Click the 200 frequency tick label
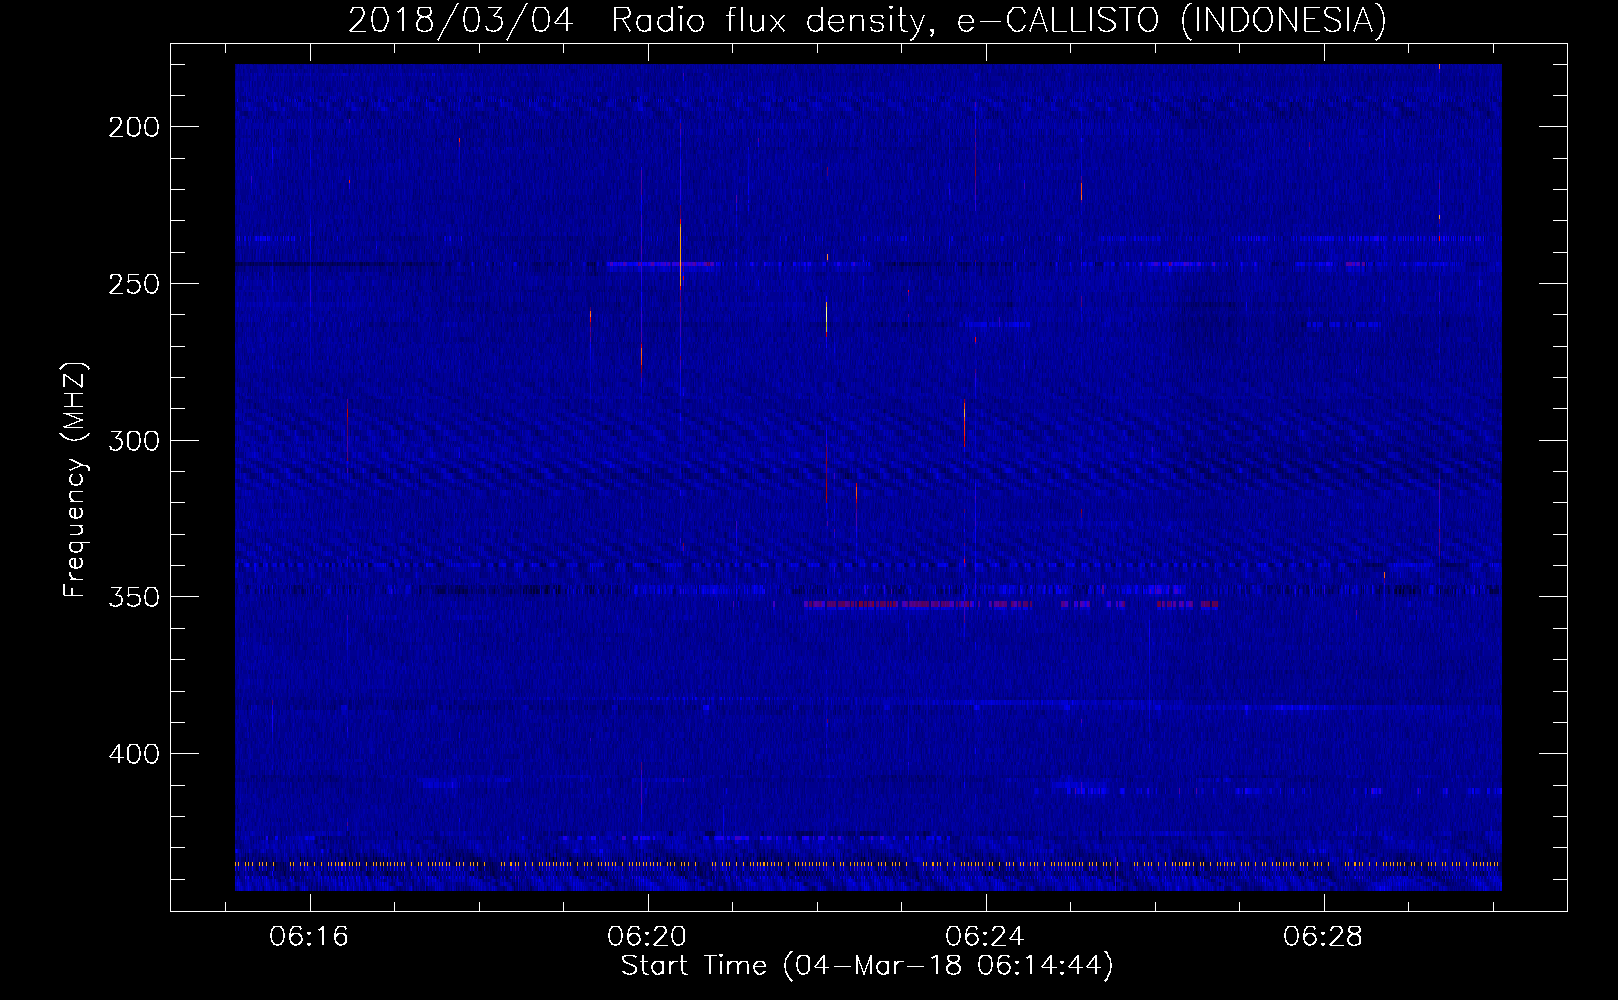Image resolution: width=1618 pixels, height=1000 pixels. point(132,127)
